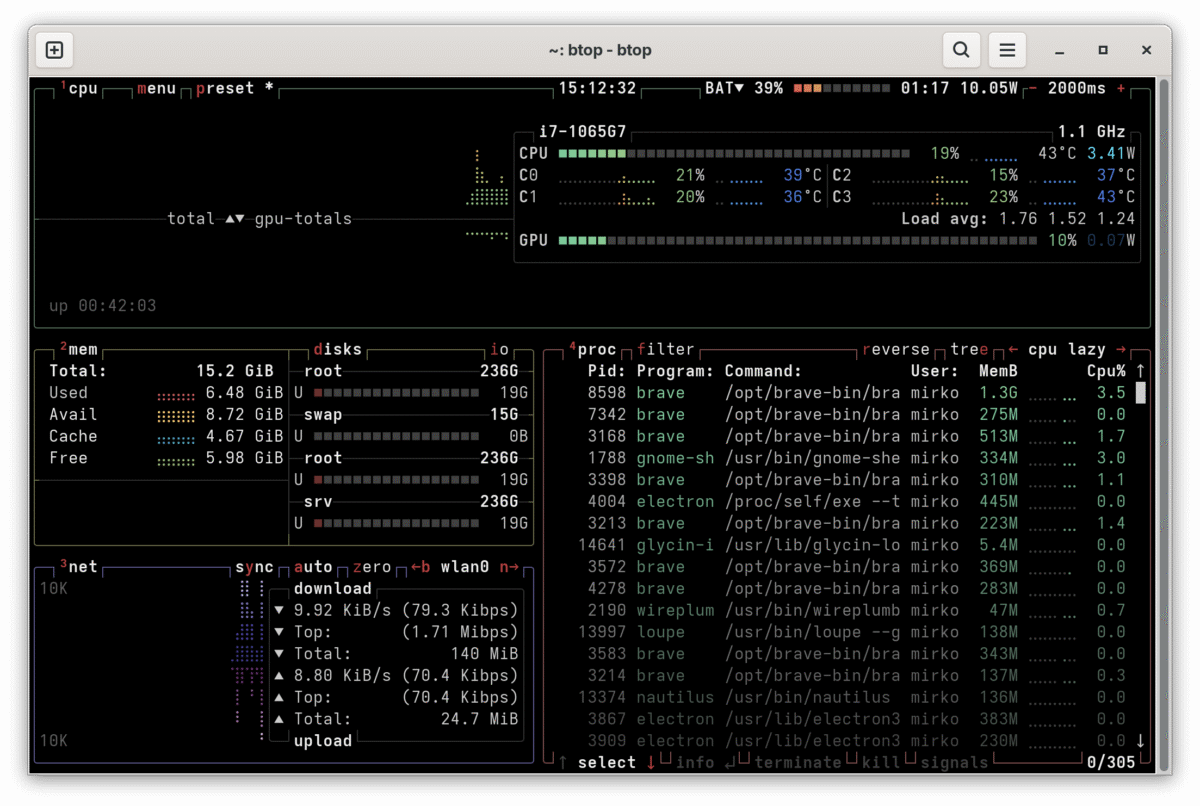
Task: Increase update interval with the plus sign
Action: click(x=1121, y=88)
